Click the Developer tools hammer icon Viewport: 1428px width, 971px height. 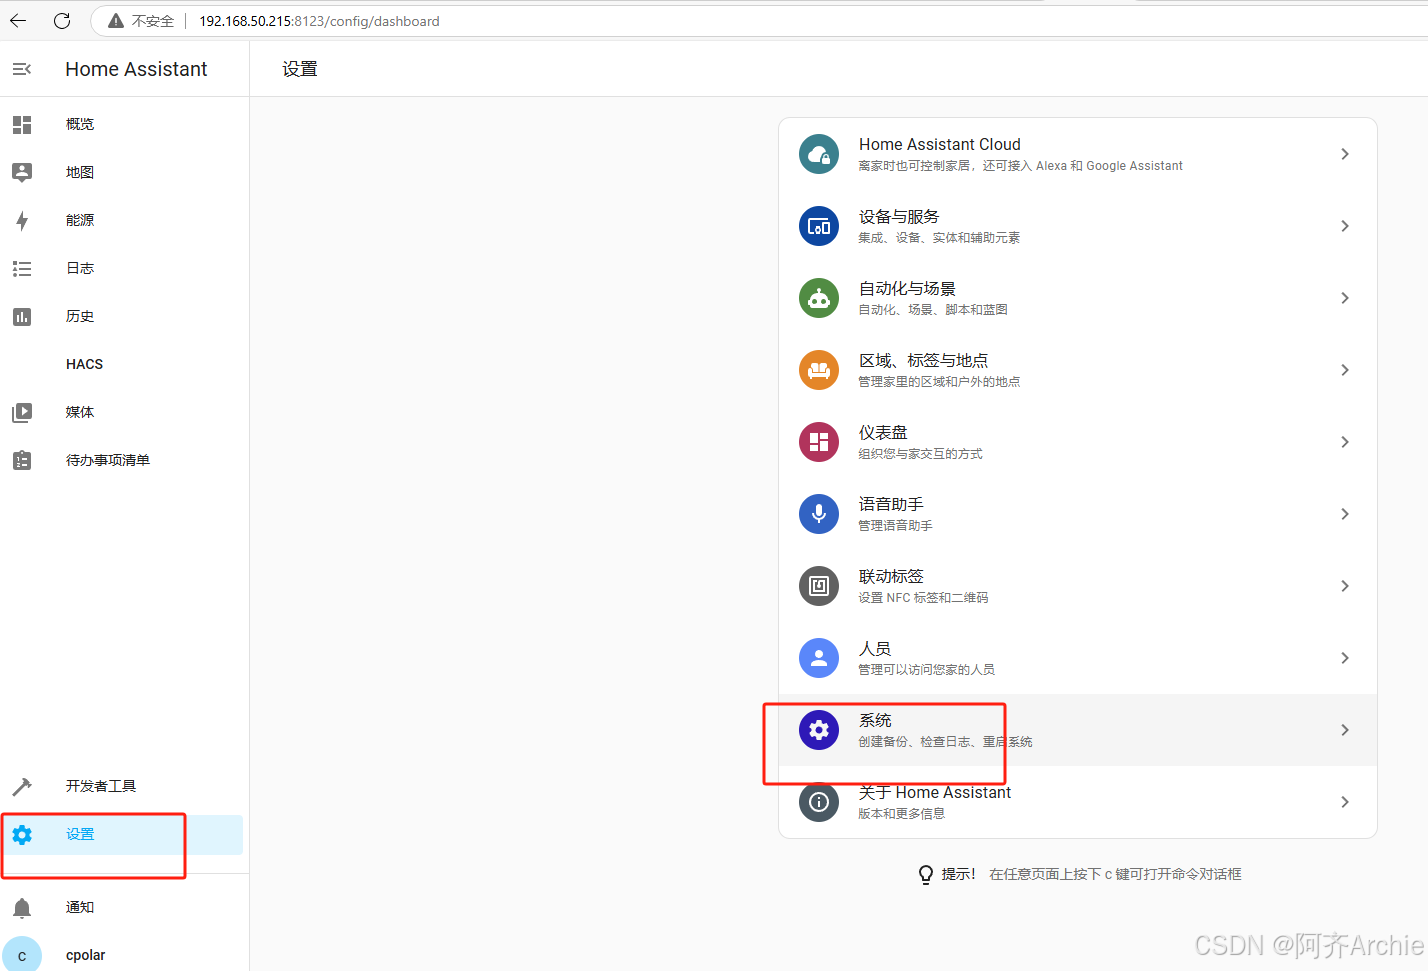coord(22,786)
